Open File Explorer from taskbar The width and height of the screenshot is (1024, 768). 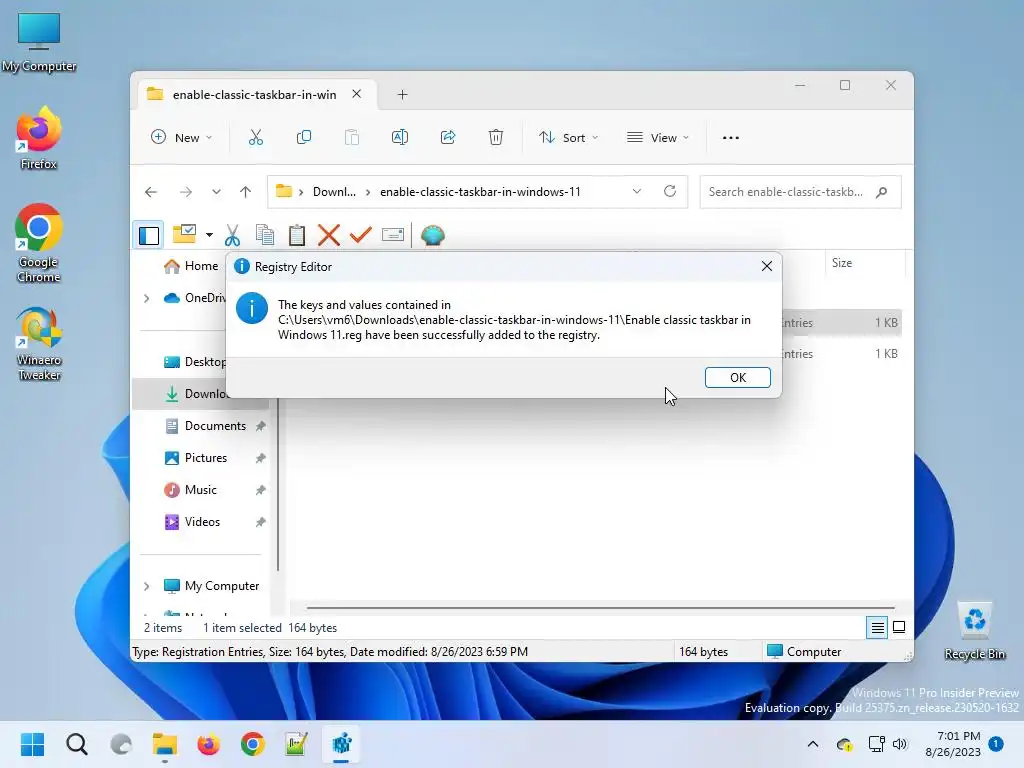click(165, 744)
